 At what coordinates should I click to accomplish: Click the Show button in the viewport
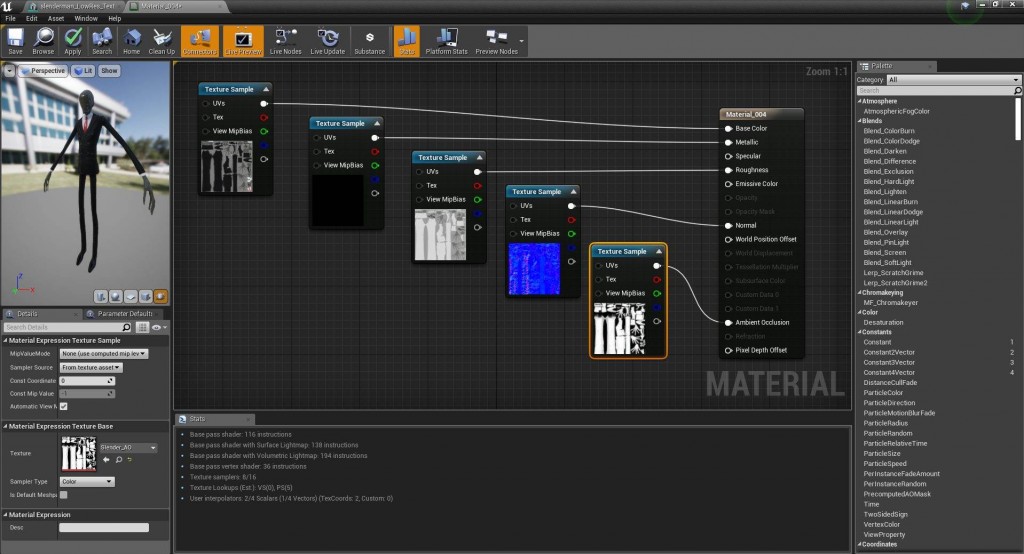tap(109, 71)
